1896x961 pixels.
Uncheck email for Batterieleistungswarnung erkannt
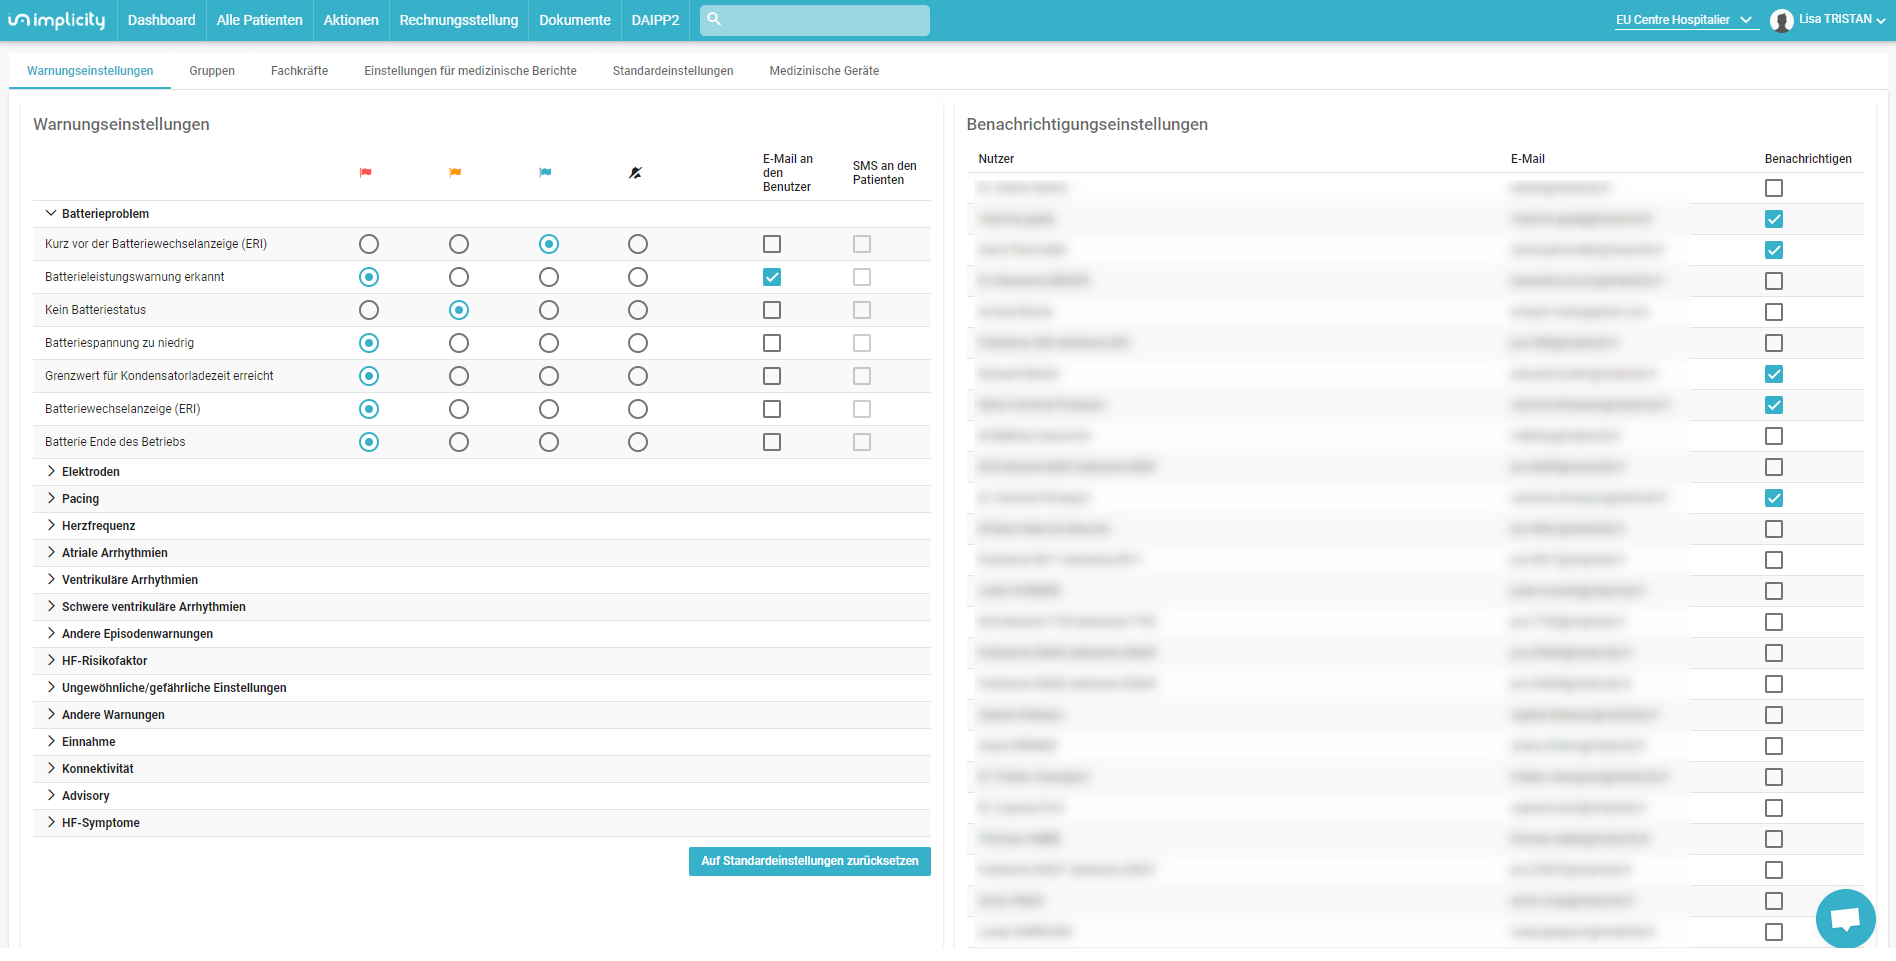click(772, 277)
